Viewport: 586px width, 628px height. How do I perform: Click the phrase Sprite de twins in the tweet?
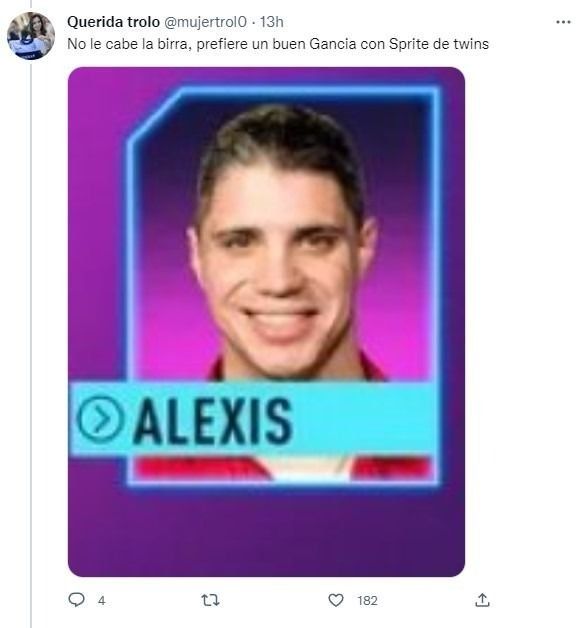point(439,44)
